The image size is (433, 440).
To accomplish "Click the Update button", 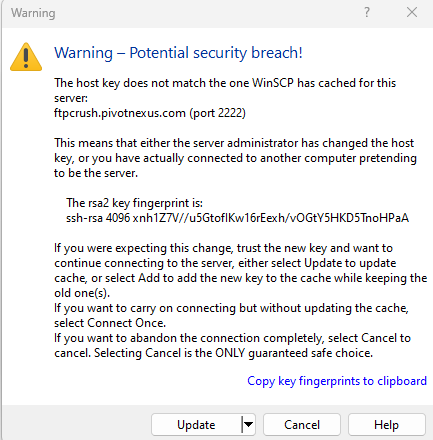I will [196, 425].
